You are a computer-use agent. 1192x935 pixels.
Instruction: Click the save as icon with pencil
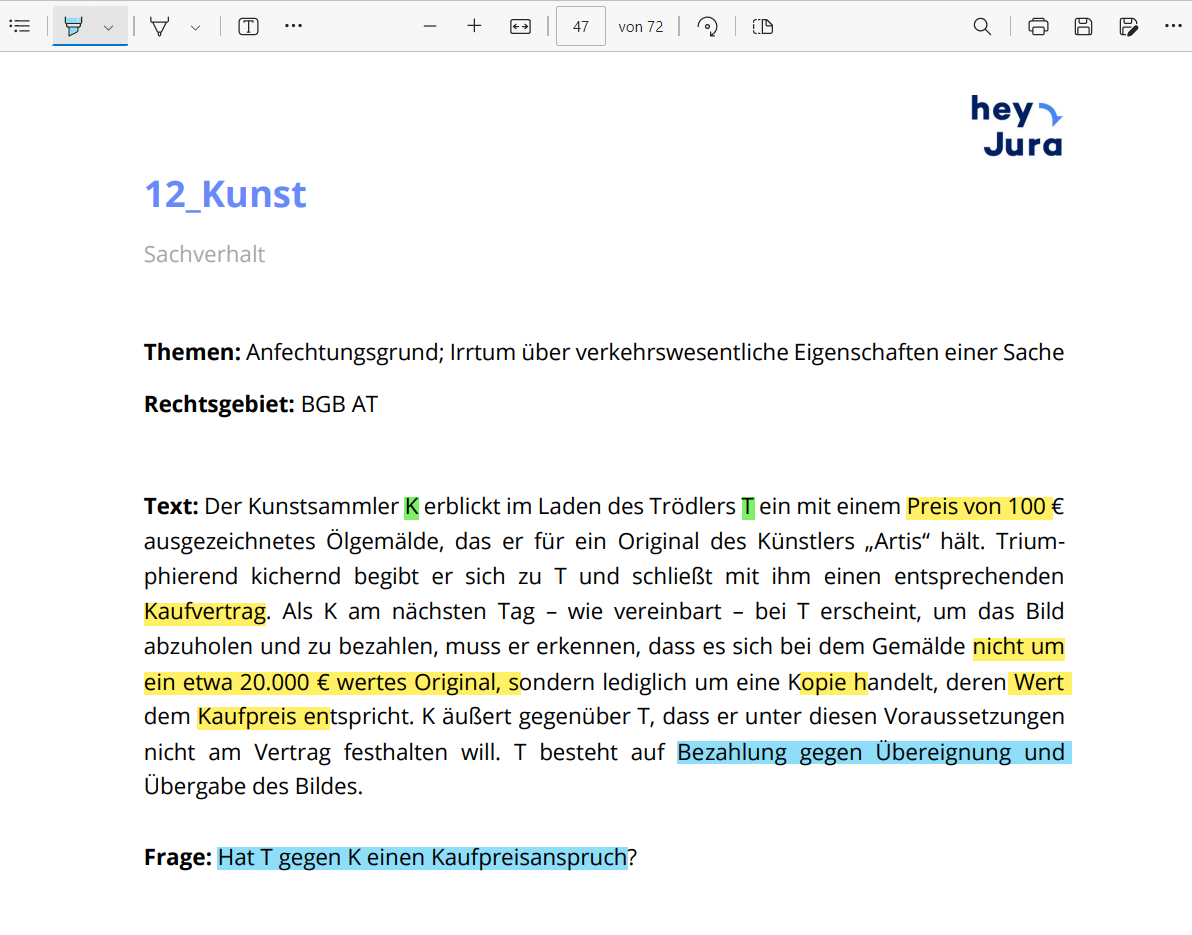[1128, 27]
